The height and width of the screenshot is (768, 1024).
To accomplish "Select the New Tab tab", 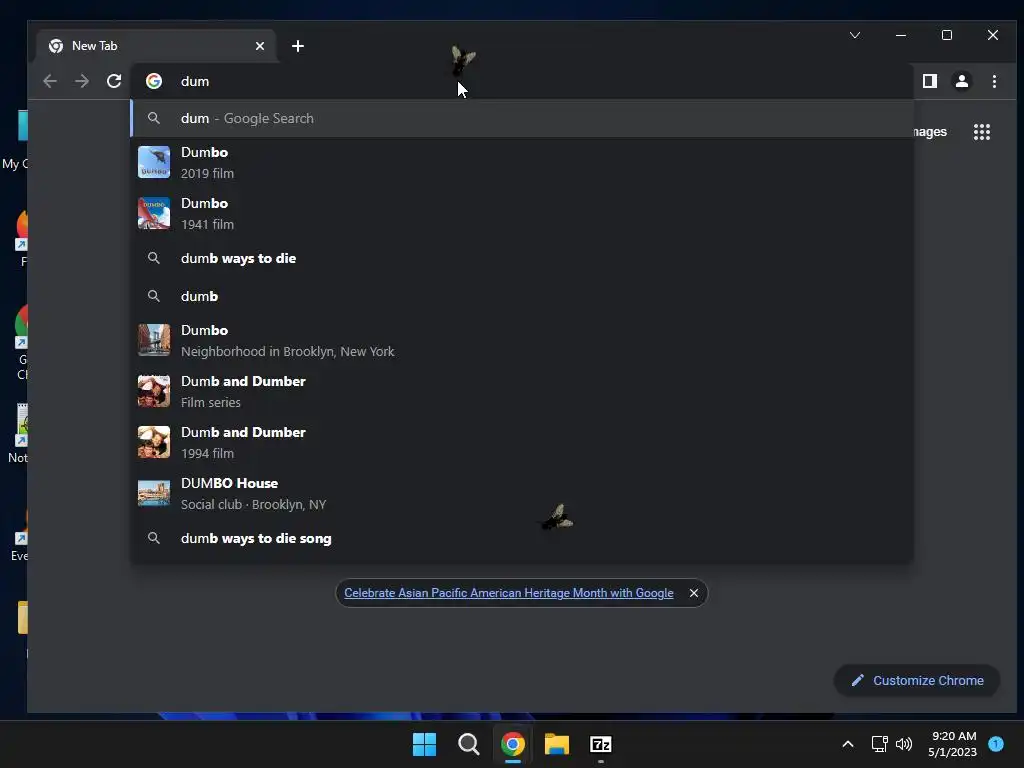I will (155, 46).
